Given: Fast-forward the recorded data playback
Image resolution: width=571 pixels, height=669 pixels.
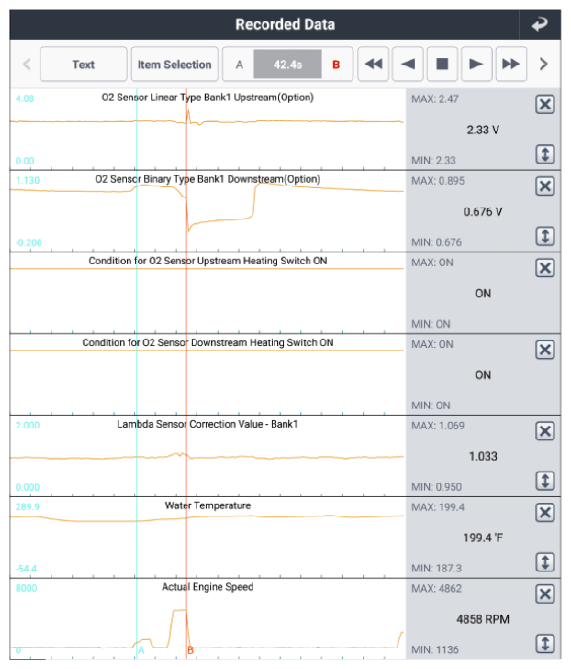Looking at the screenshot, I should pos(511,64).
